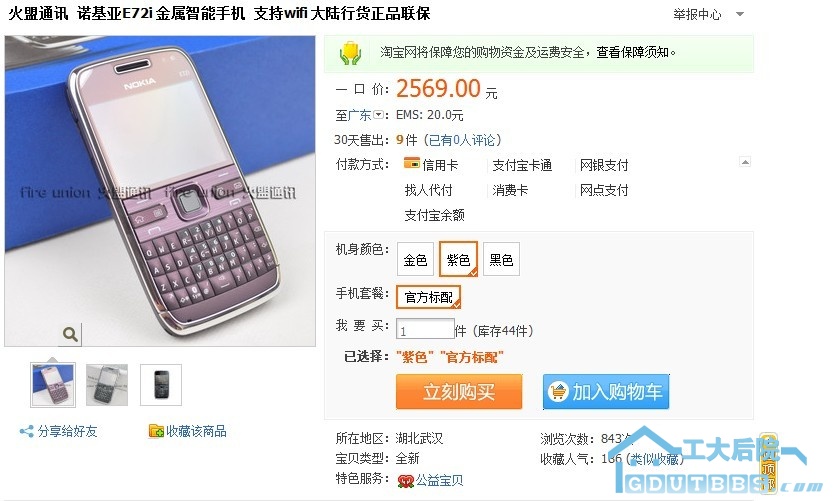Screen dimensions: 833x501
Task: Click the favorite item folder icon
Action: pyautogui.click(x=156, y=431)
